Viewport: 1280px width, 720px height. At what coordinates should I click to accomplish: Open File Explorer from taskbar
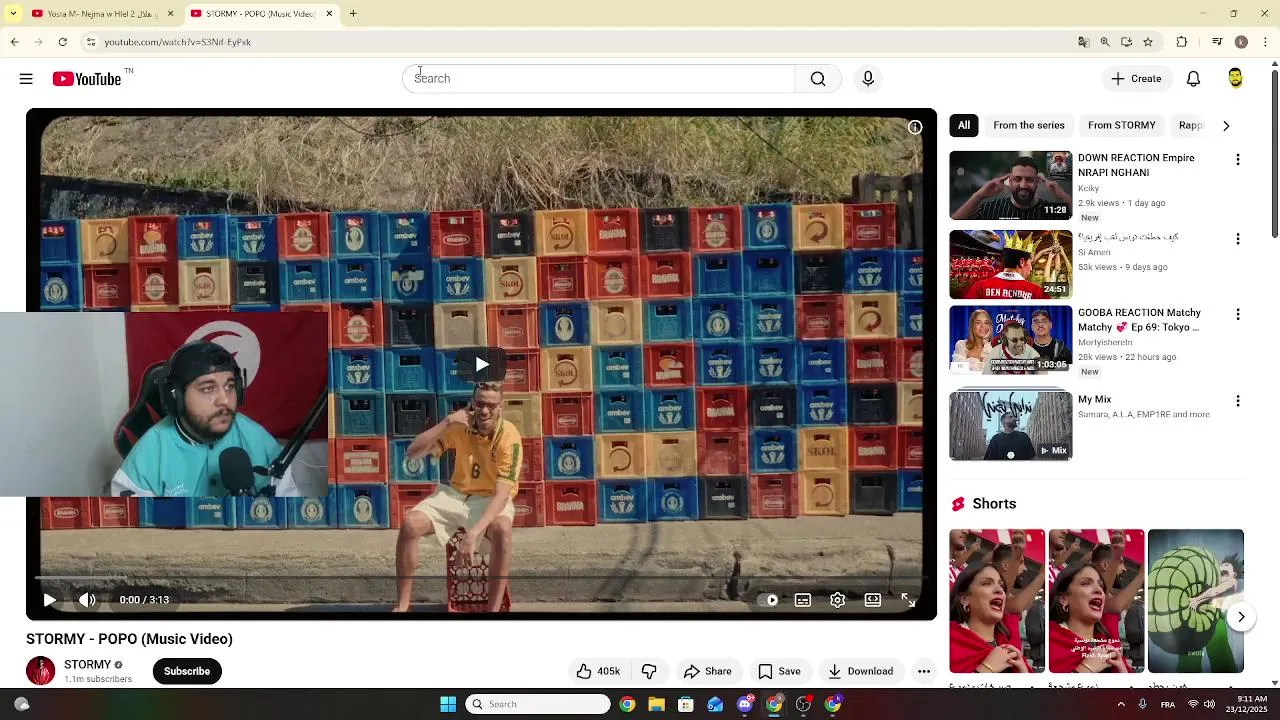(656, 704)
